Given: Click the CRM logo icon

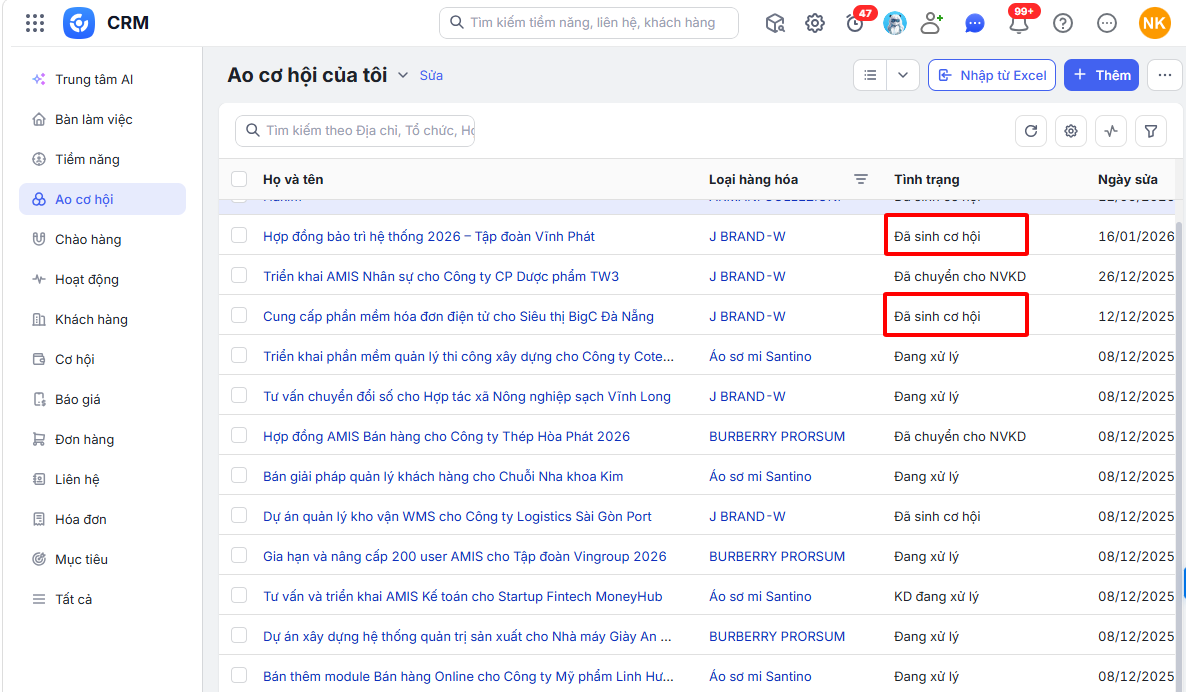Looking at the screenshot, I should point(79,23).
